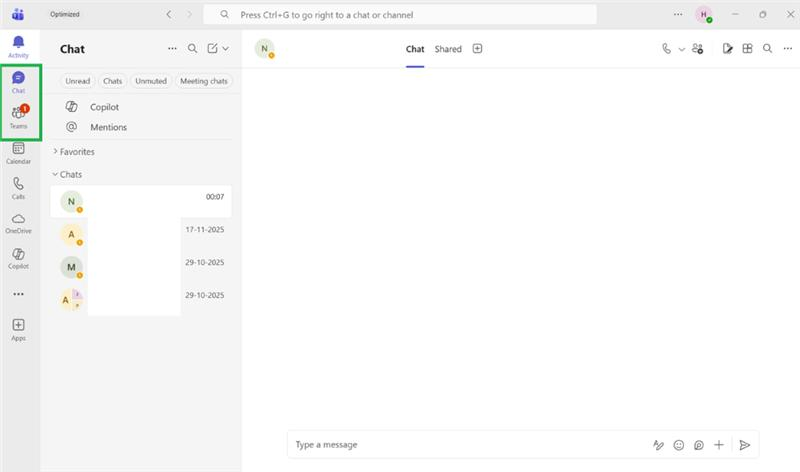Screen dimensions: 800x472
Task: Find in chat using magnifier icon
Action: tap(767, 48)
